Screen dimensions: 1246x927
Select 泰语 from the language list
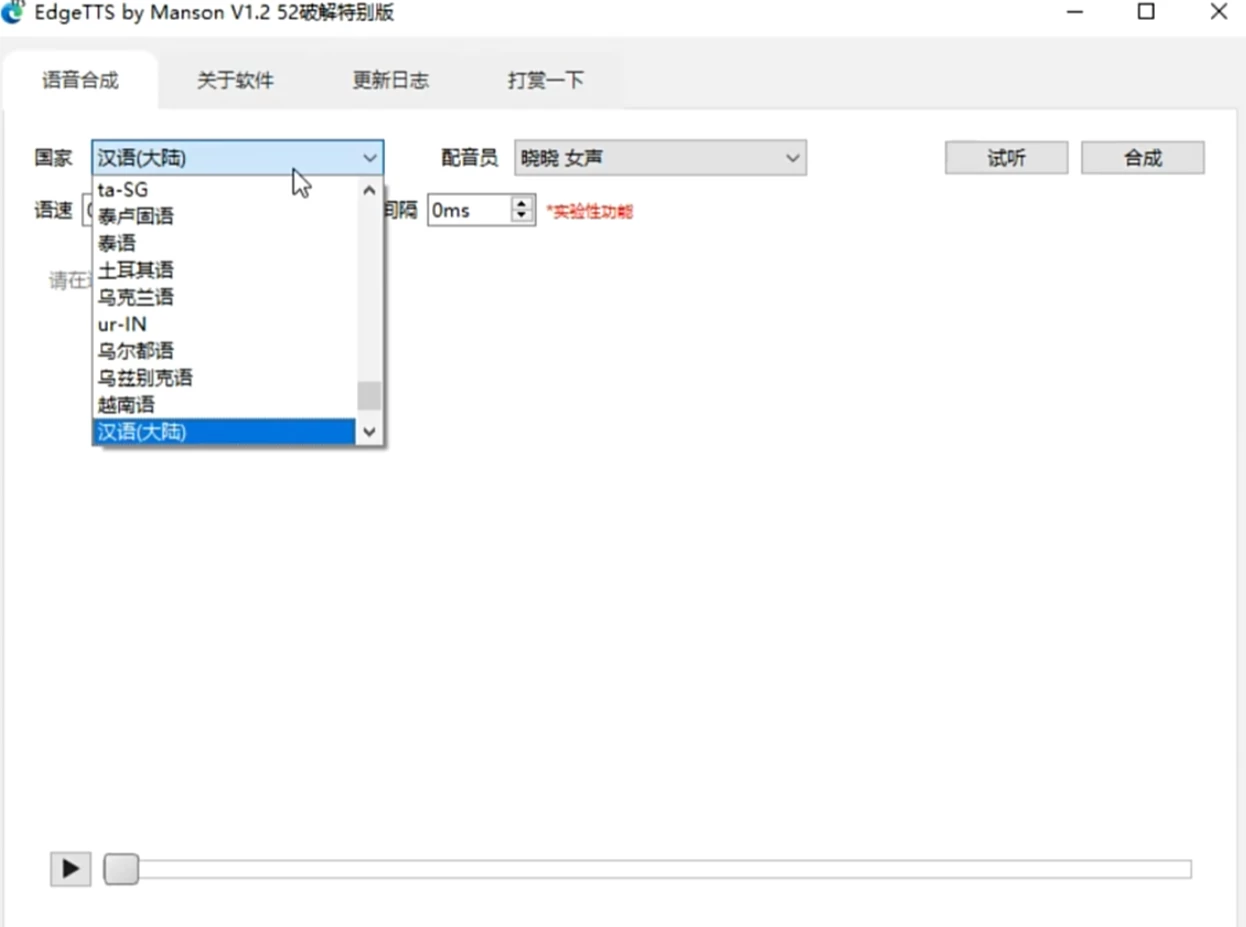click(x=224, y=243)
